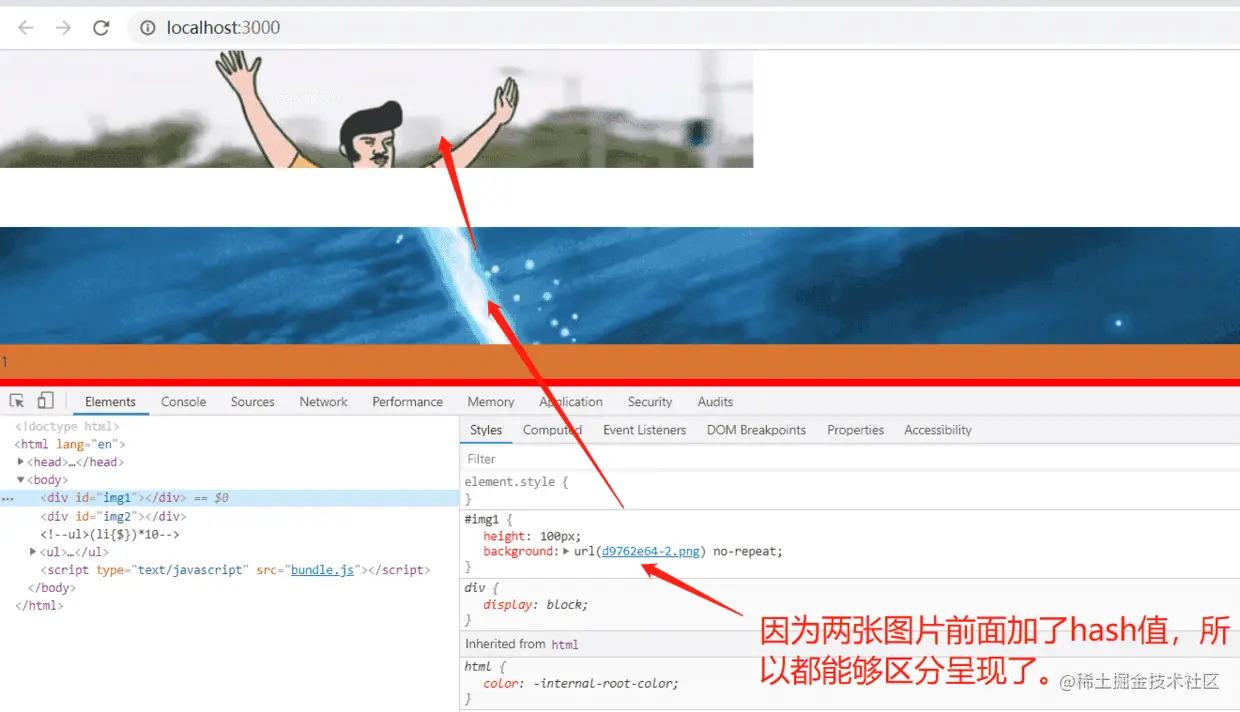Screen dimensions: 1240x712
Task: Click the styles Filter field
Action: click(x=850, y=459)
